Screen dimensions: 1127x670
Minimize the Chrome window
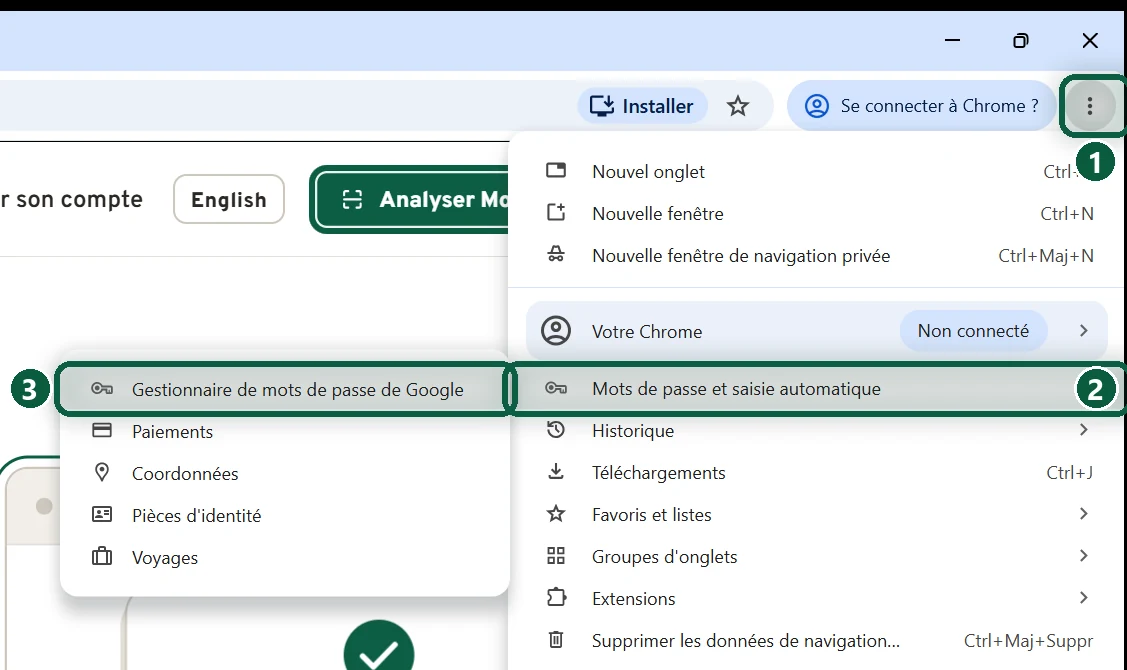pyautogui.click(x=952, y=40)
